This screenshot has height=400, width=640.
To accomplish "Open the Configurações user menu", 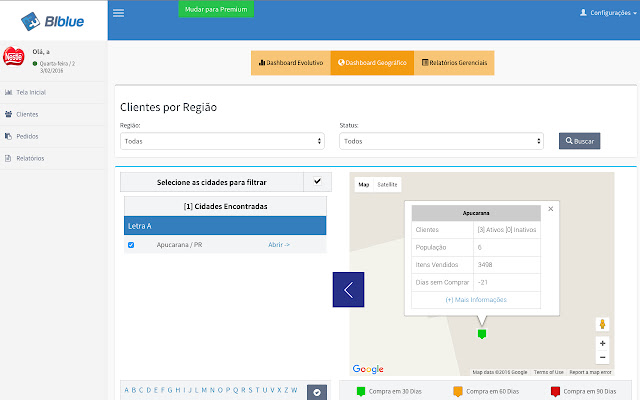I will 608,13.
